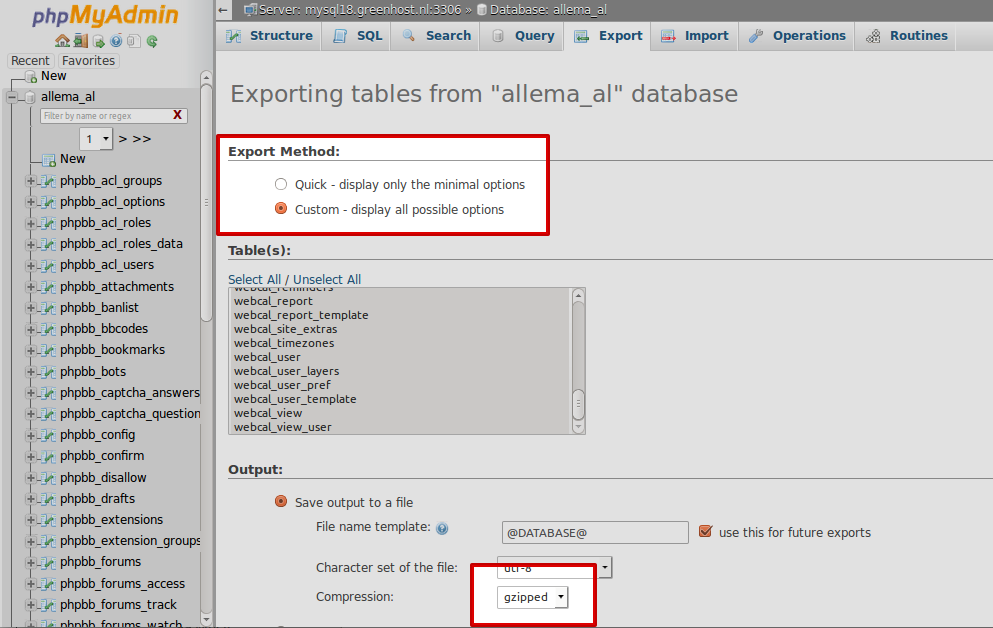Click the new table icon

(49, 160)
